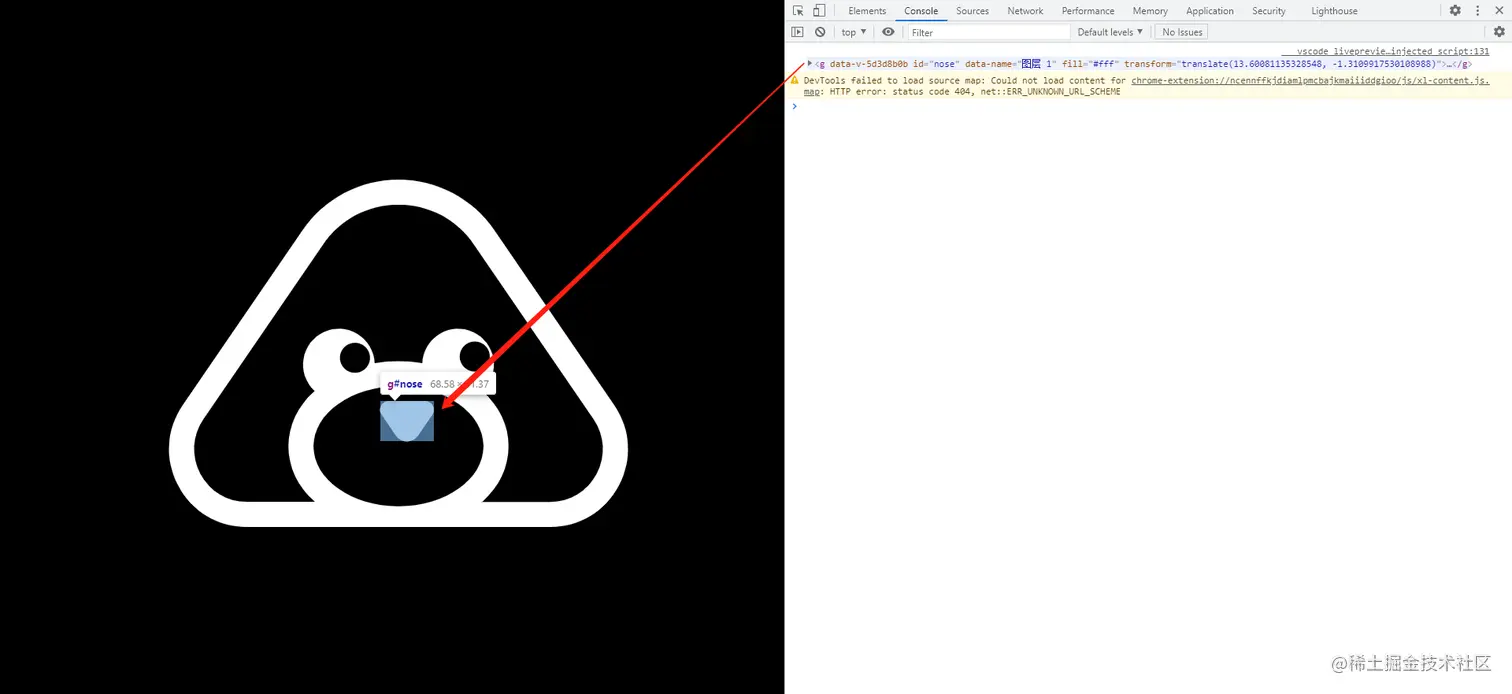Switch to the Elements tab
The width and height of the screenshot is (1512, 694).
coord(867,11)
